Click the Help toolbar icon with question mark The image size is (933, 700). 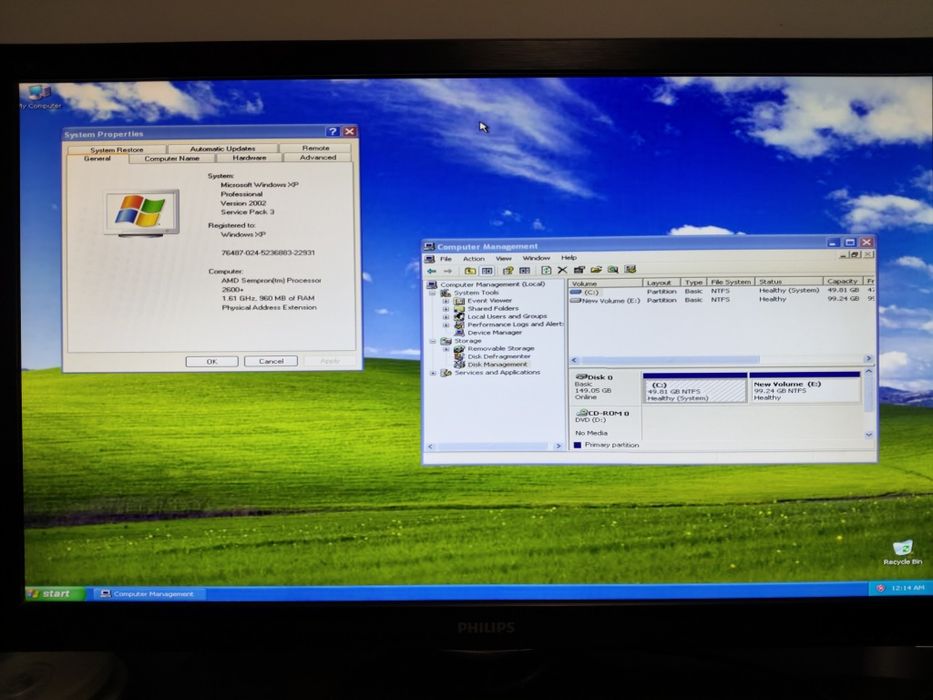click(x=508, y=270)
